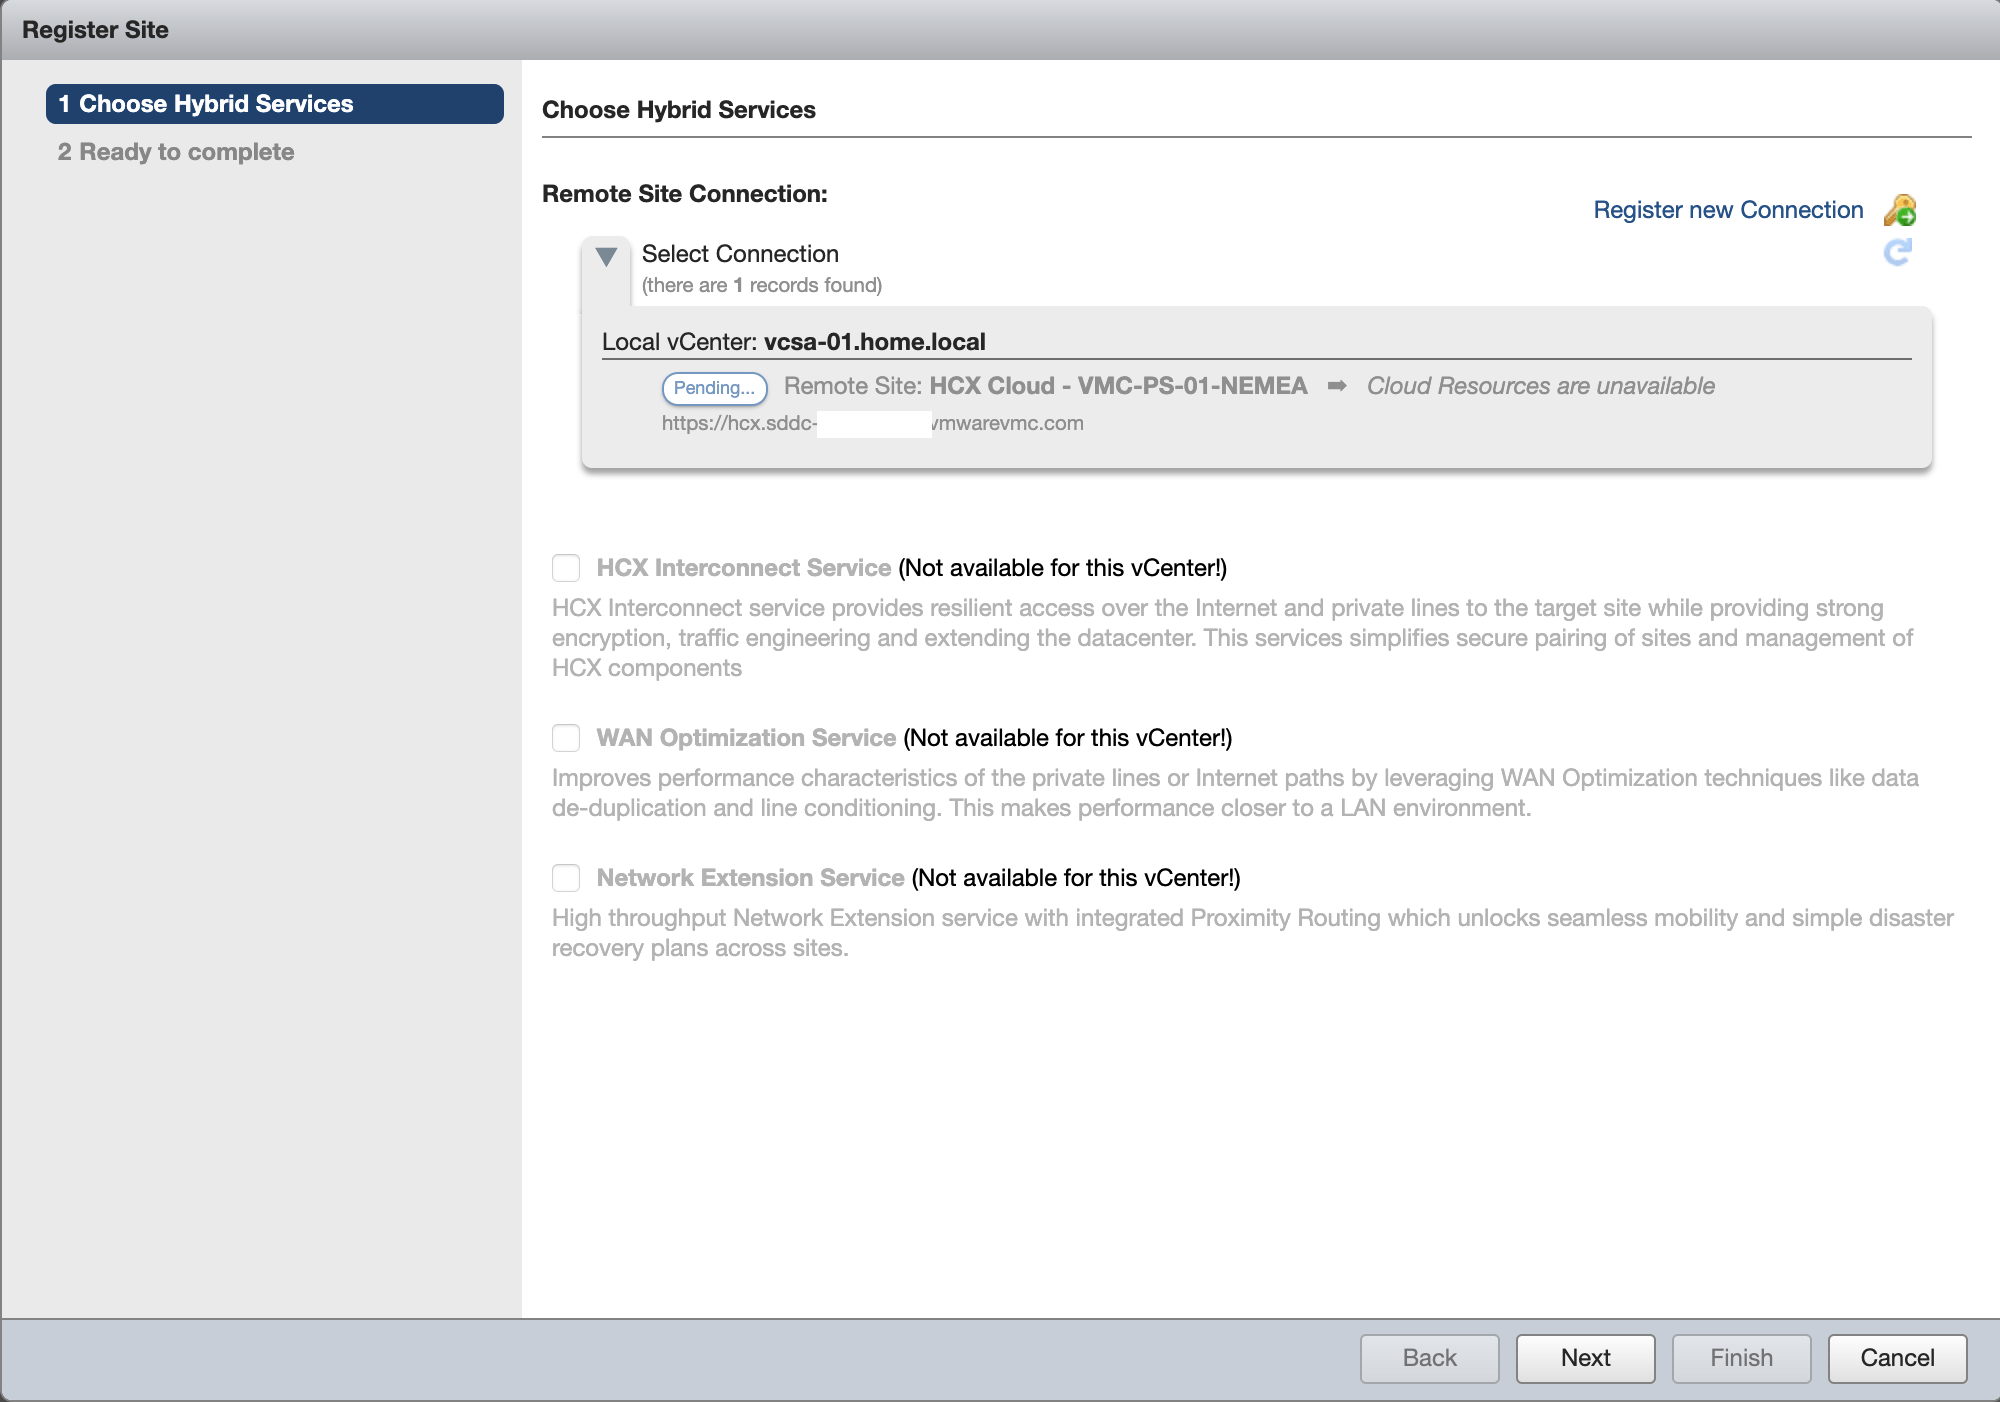Click the Pending status badge
Image resolution: width=2000 pixels, height=1402 pixels.
tap(714, 388)
